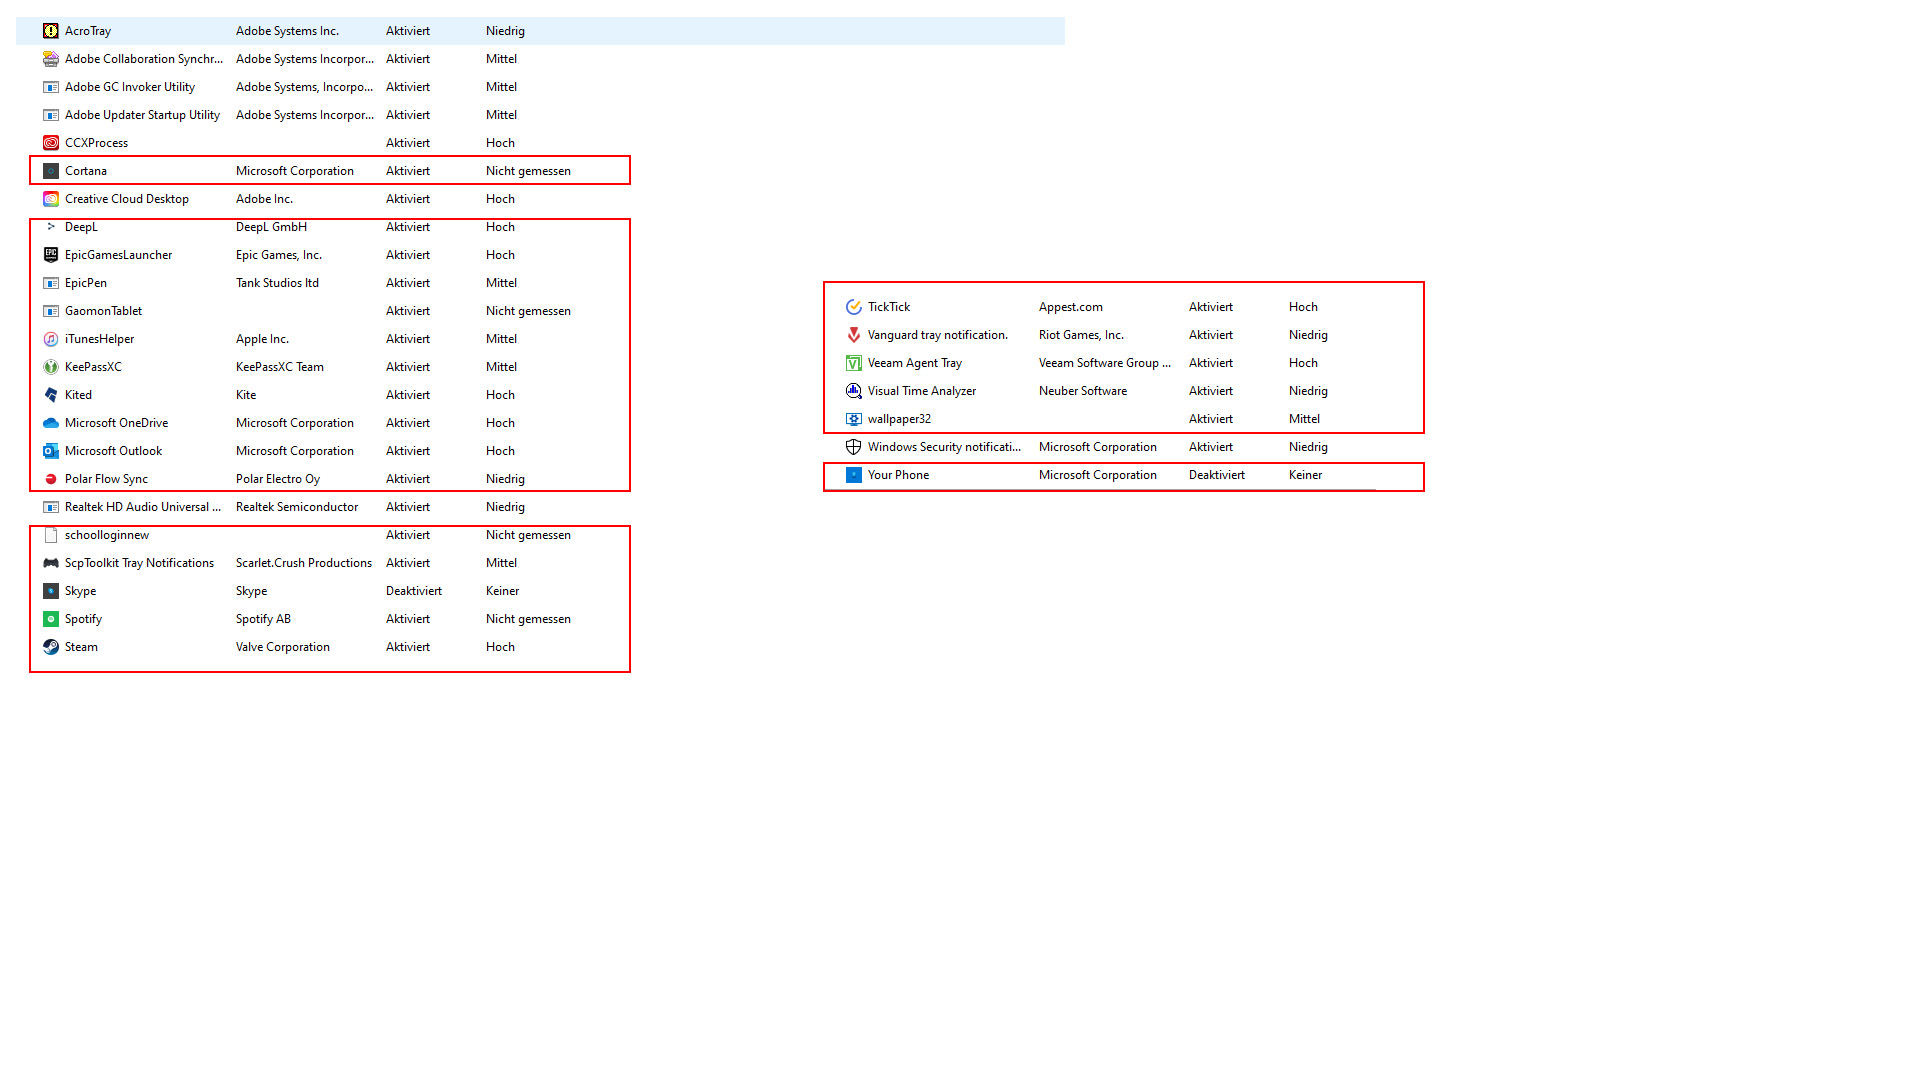Click the EpicGamesLauncher icon

[51, 255]
